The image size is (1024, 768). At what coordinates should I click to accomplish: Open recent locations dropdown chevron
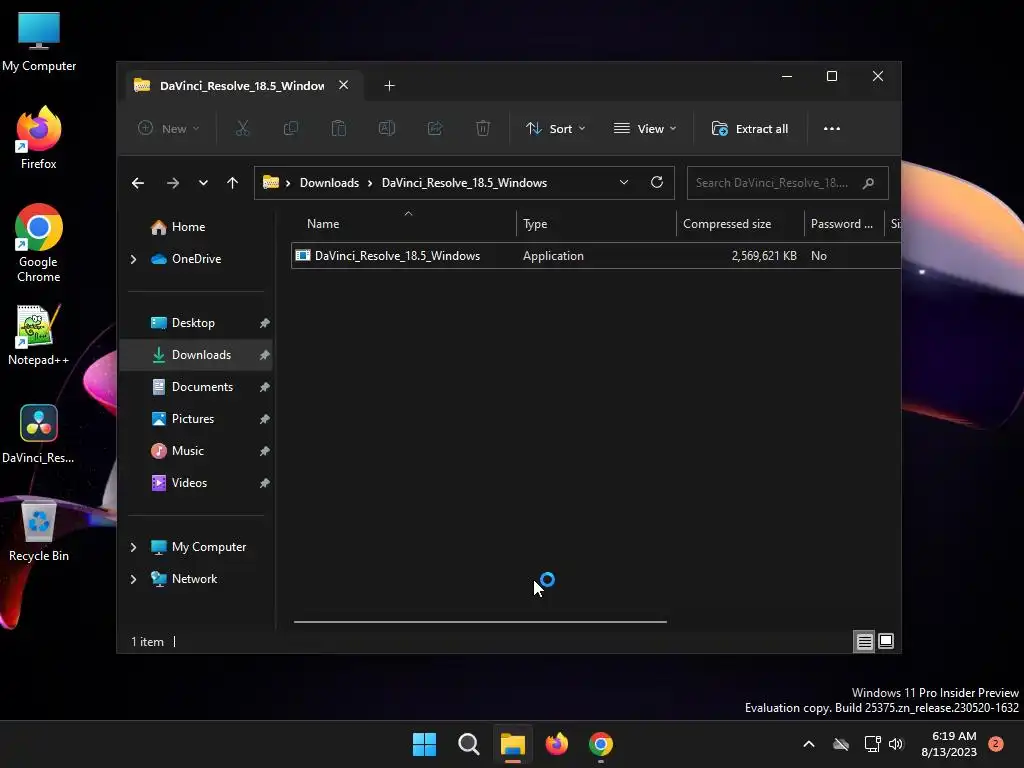[203, 183]
